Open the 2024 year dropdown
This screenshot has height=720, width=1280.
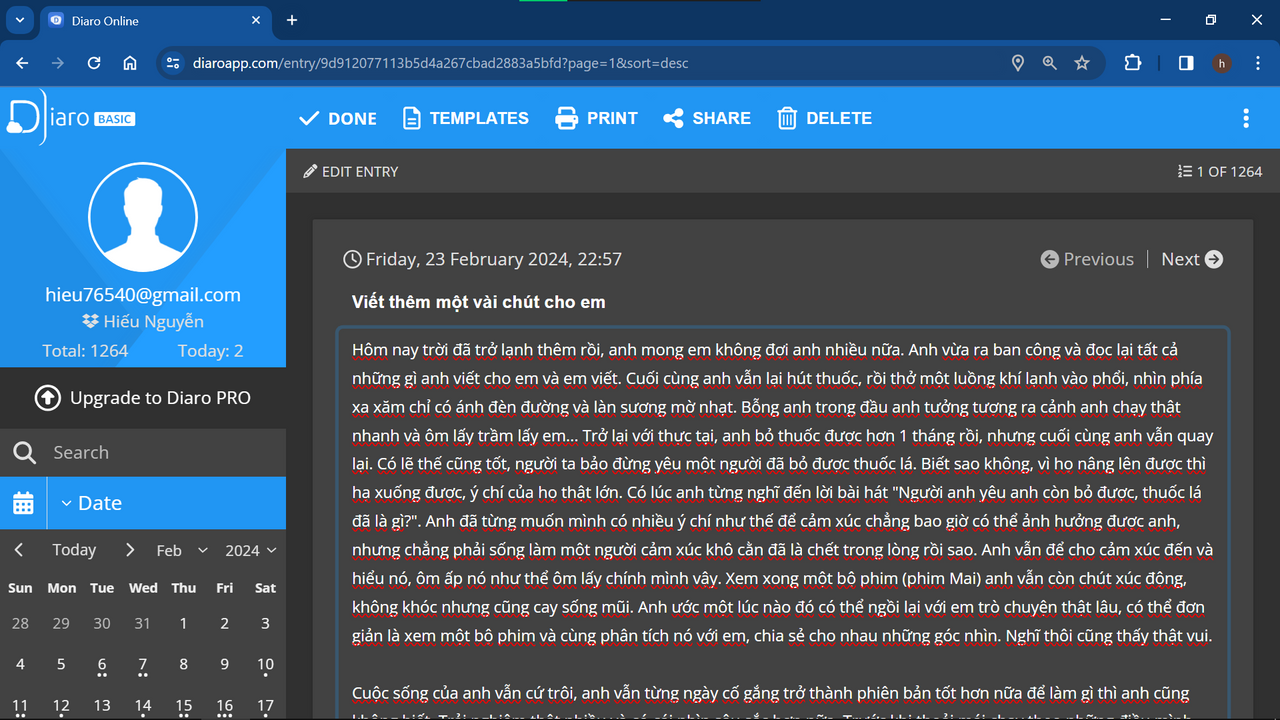tap(250, 550)
